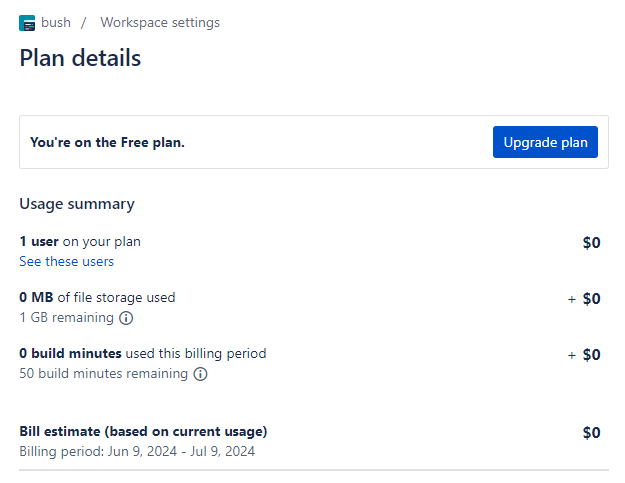Click the "0 build minutes used" line
This screenshot has width=625, height=483.
tap(143, 353)
